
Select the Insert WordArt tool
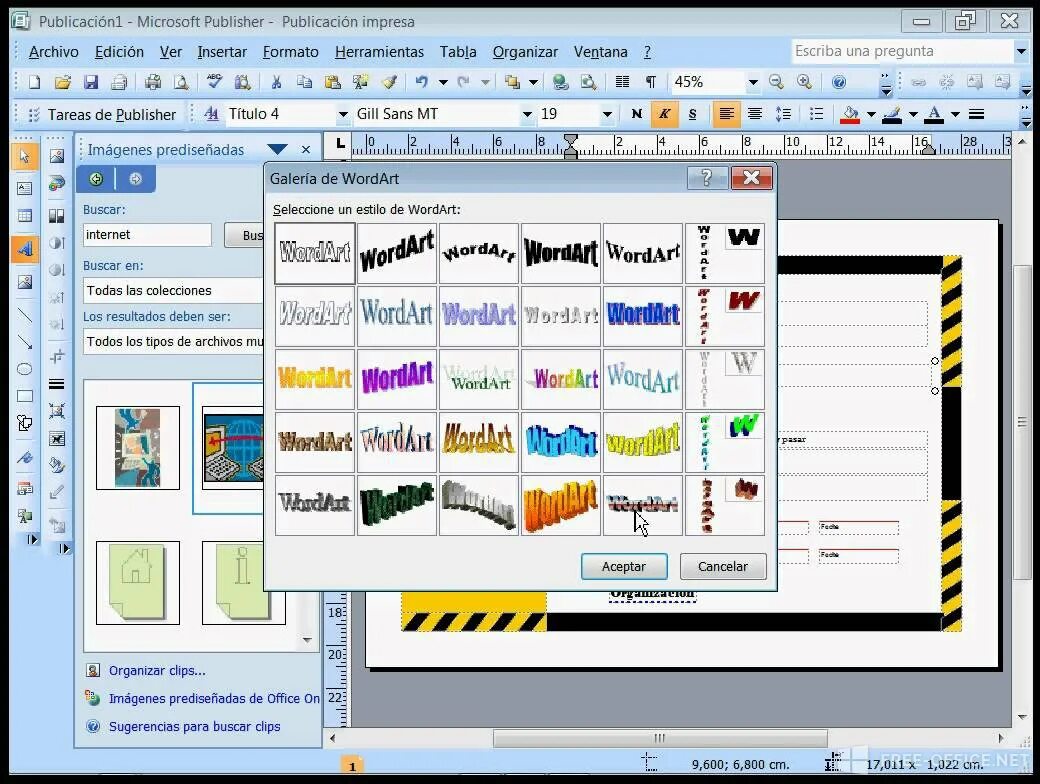click(25, 249)
